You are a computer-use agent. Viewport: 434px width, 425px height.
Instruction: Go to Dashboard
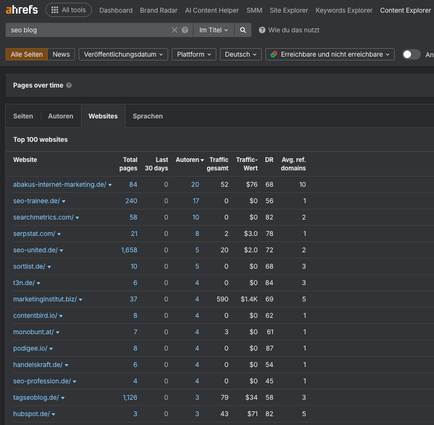pyautogui.click(x=116, y=10)
